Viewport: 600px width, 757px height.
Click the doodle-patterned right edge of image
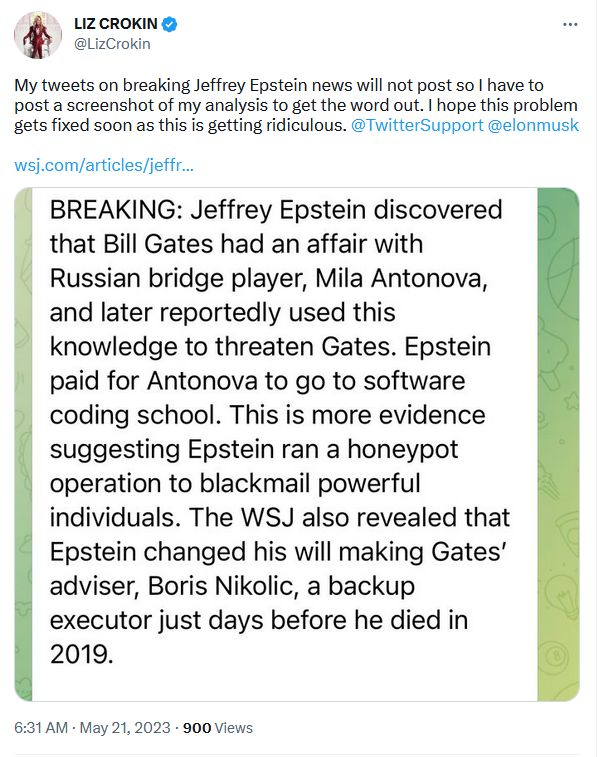point(558,444)
